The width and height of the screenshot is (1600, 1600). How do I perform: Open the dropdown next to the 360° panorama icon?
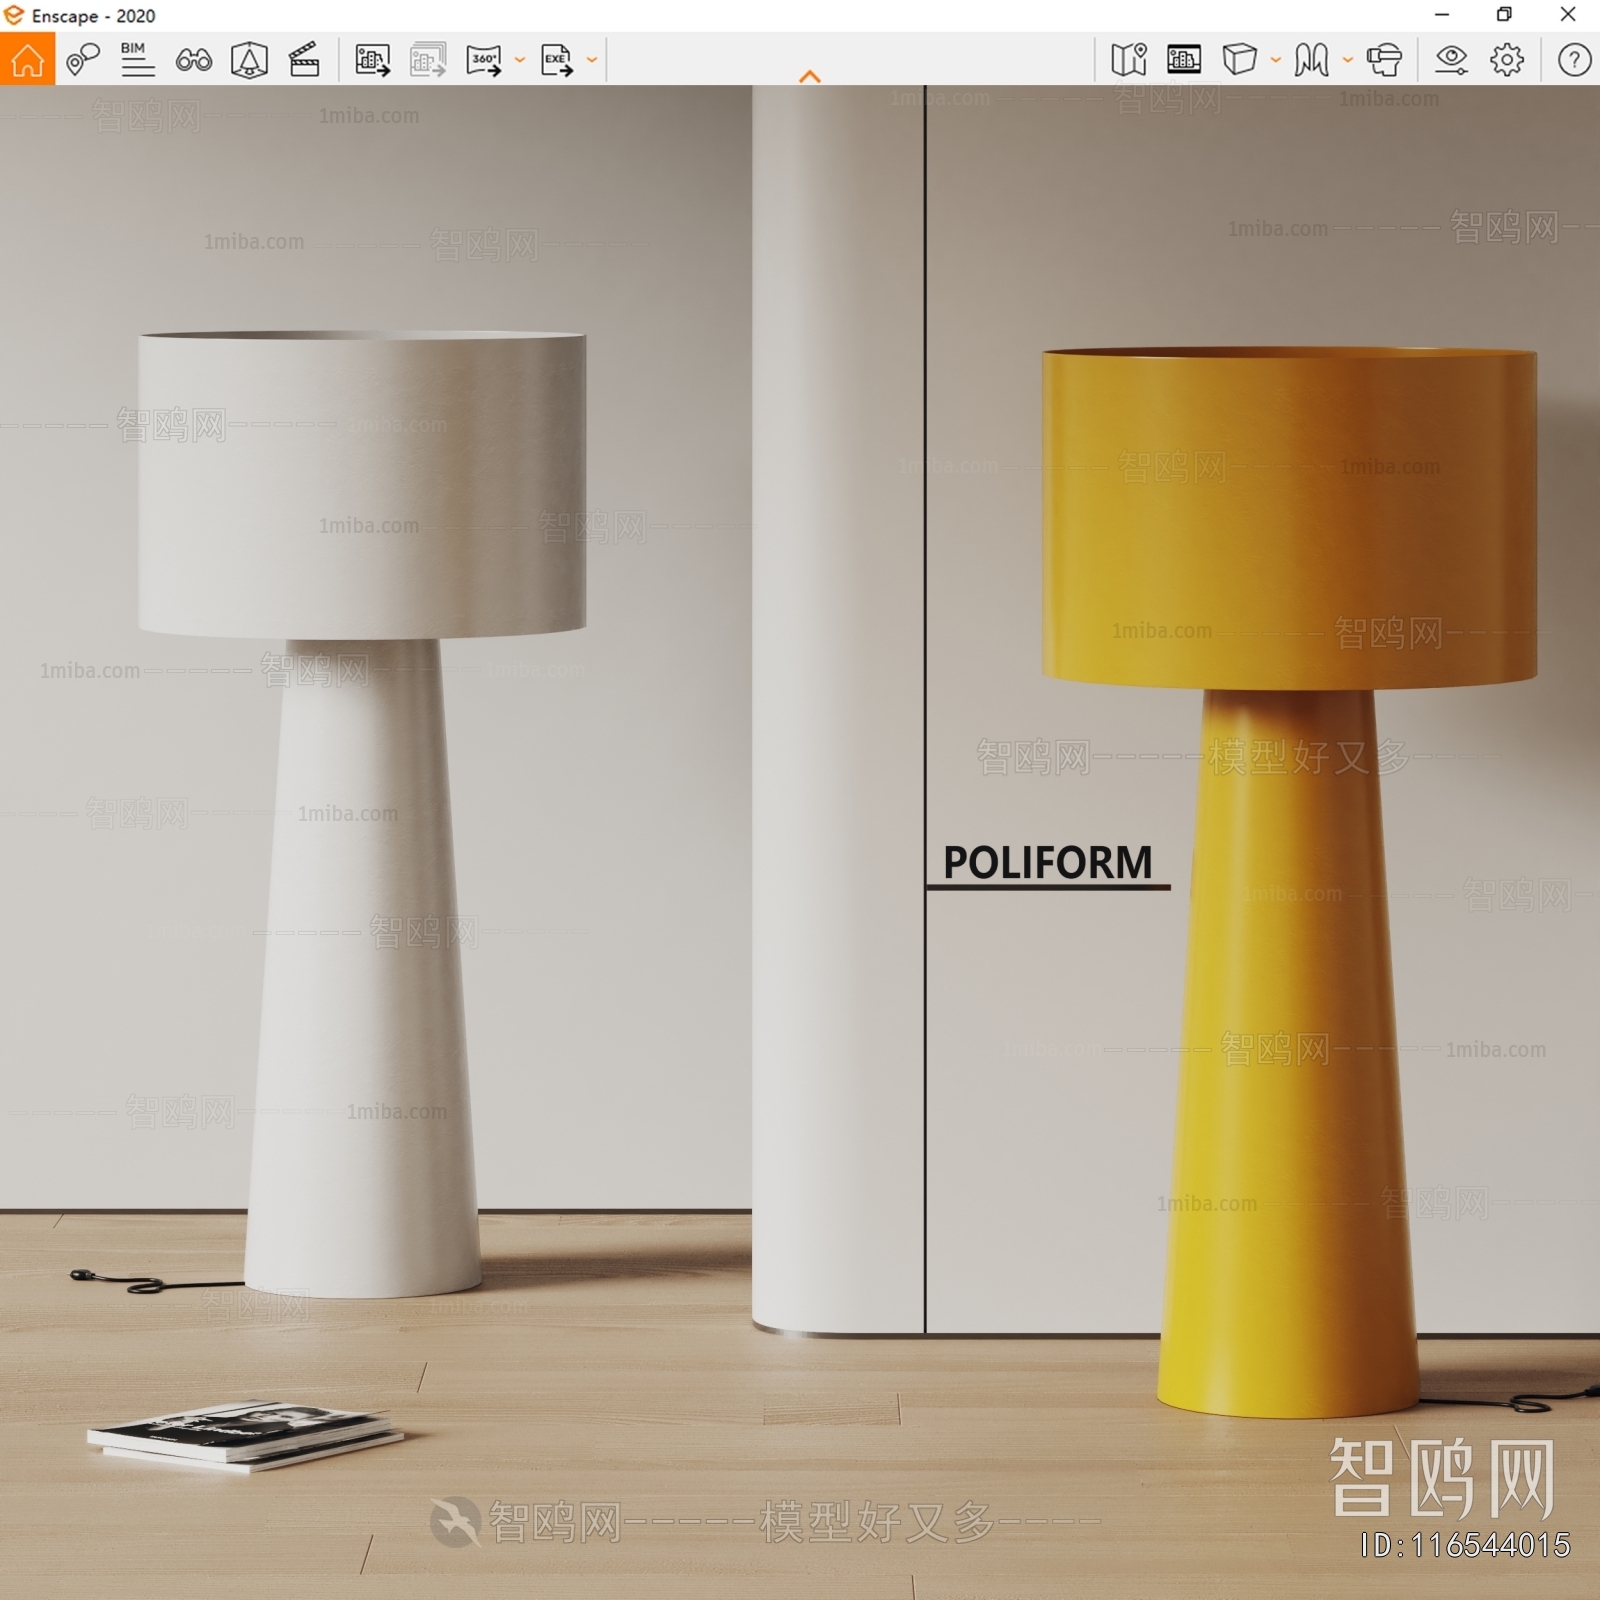click(519, 62)
